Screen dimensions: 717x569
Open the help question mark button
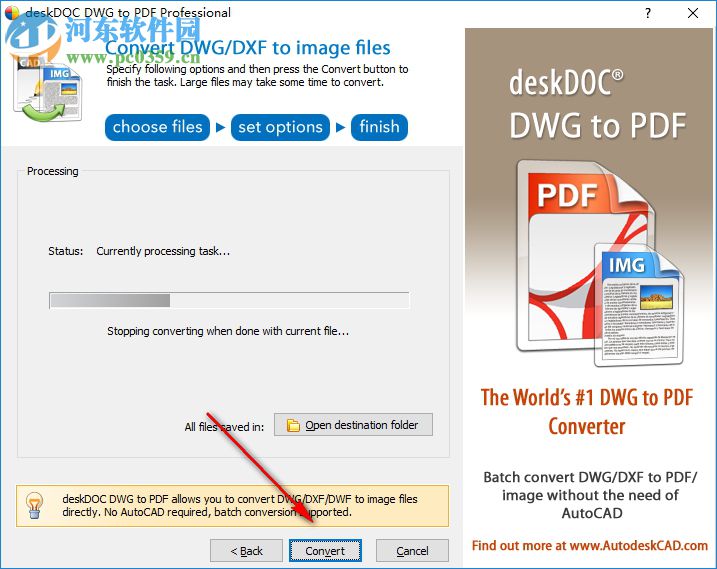647,13
